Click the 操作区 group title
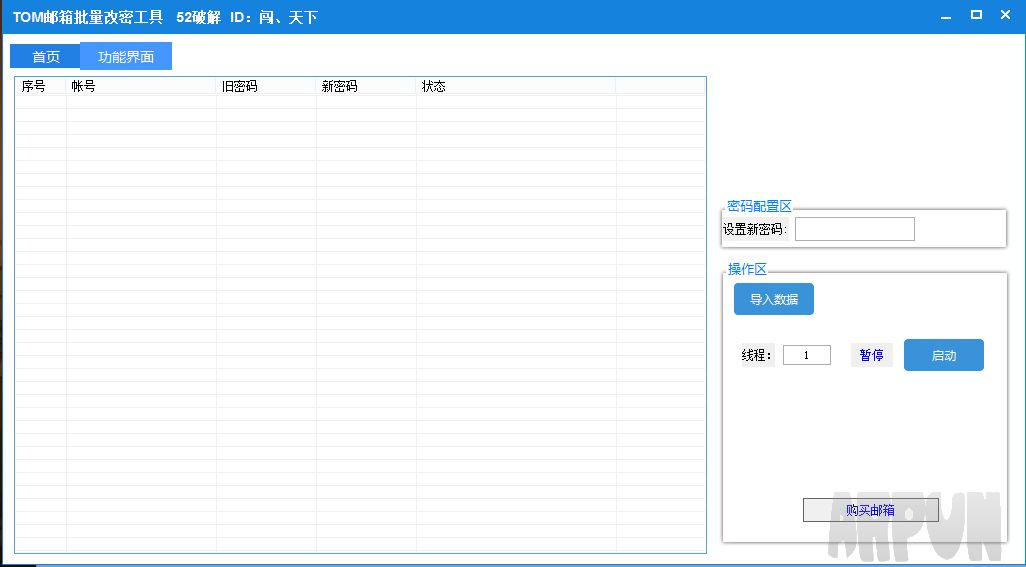This screenshot has width=1026, height=567. [747, 269]
